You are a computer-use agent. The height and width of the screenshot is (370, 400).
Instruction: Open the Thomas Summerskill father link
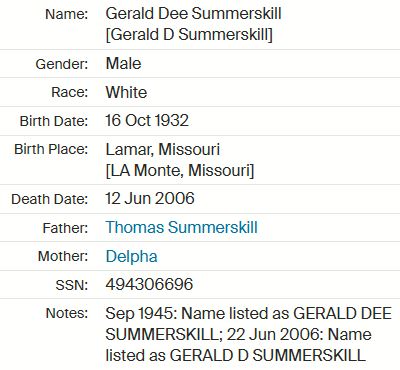click(182, 228)
